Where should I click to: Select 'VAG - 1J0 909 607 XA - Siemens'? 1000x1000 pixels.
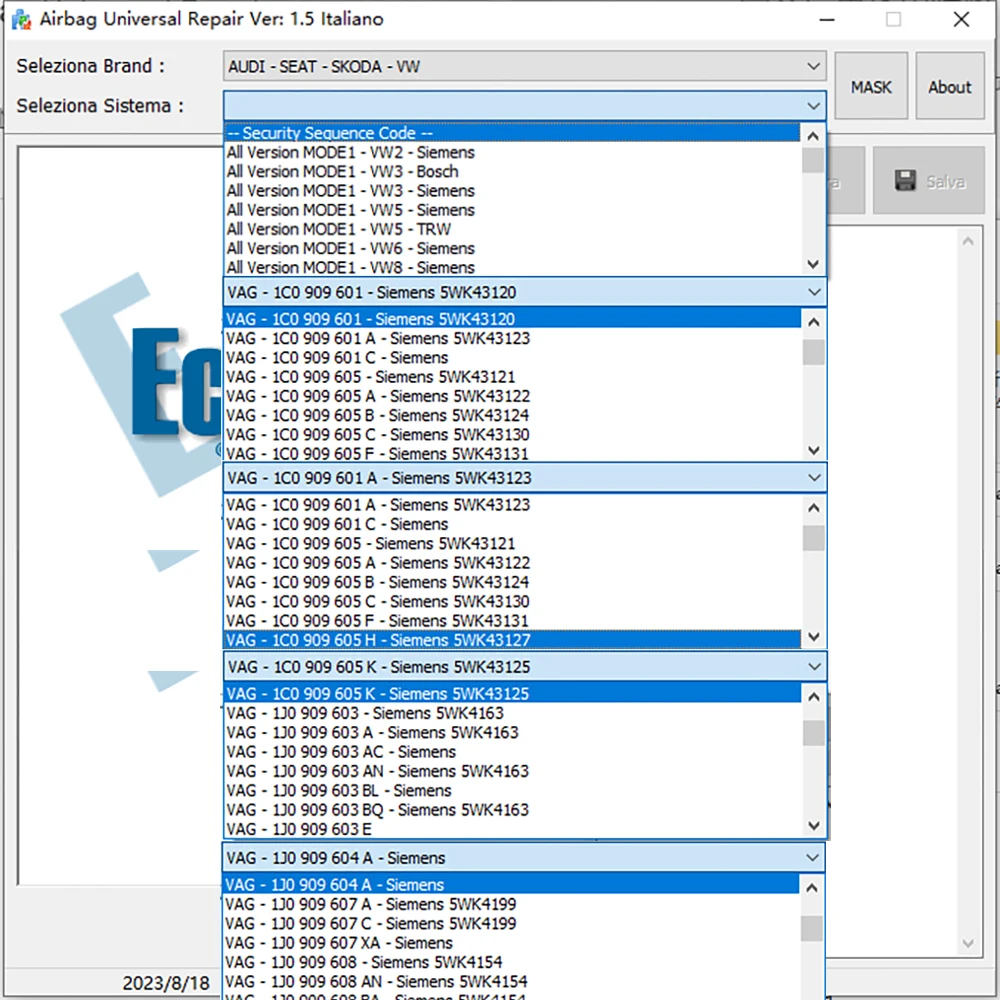click(511, 943)
